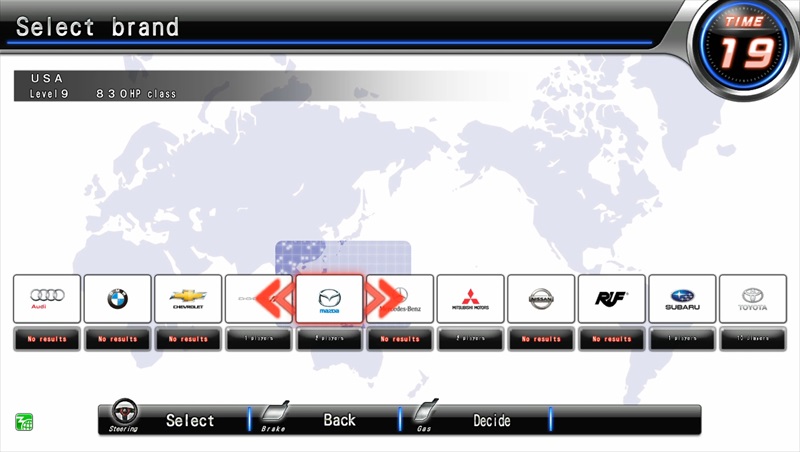Click the "USA" region label
The width and height of the screenshot is (800, 452).
click(x=47, y=78)
